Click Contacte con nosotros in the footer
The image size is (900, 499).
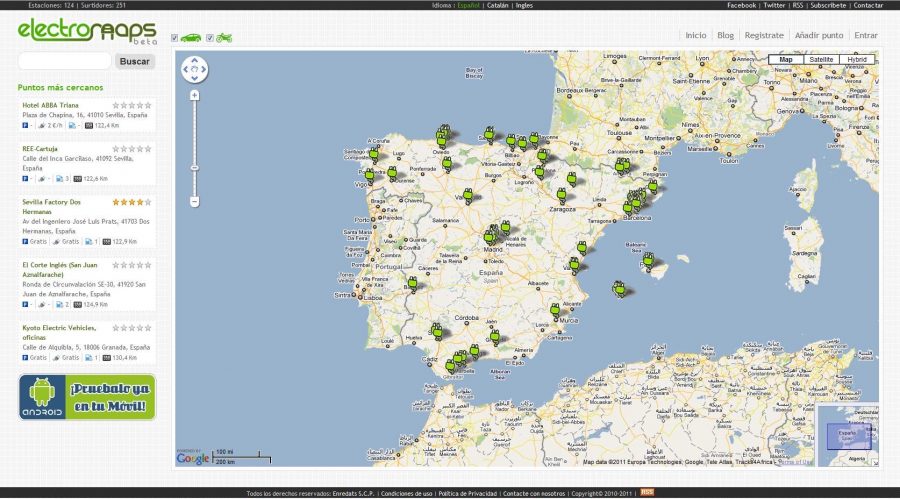pos(534,493)
